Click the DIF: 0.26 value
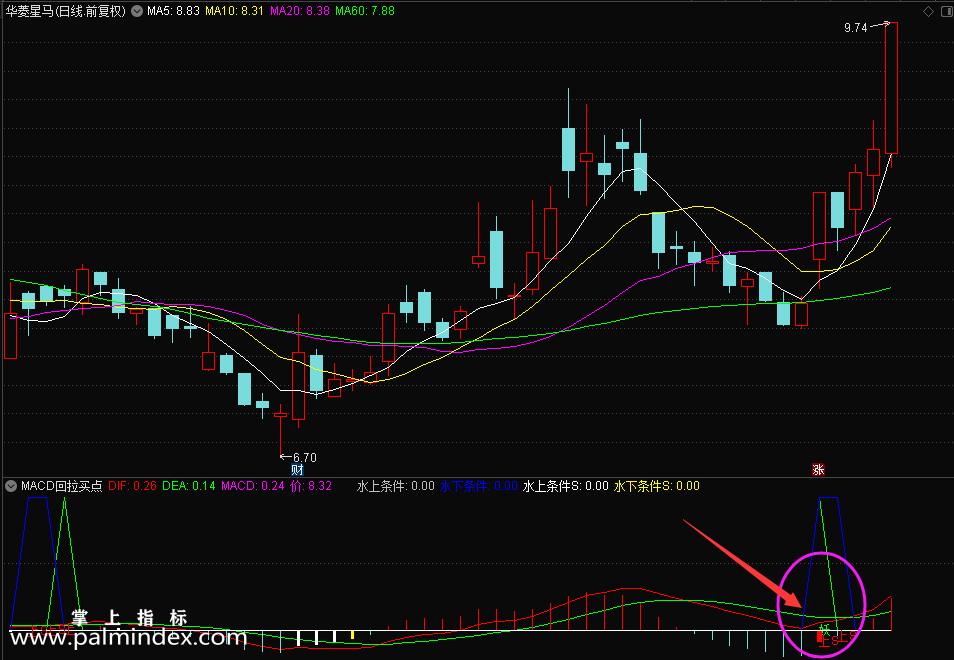 point(133,486)
